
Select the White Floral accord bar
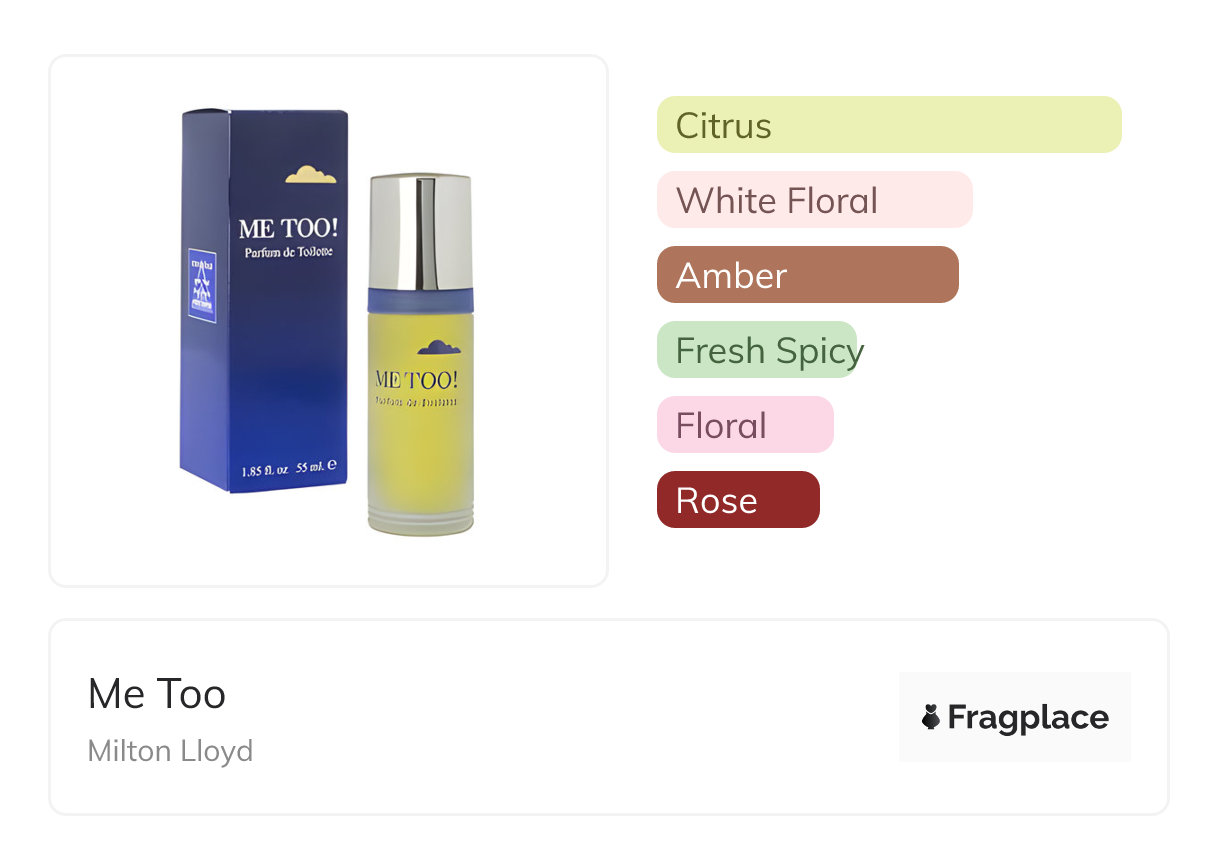tap(815, 200)
